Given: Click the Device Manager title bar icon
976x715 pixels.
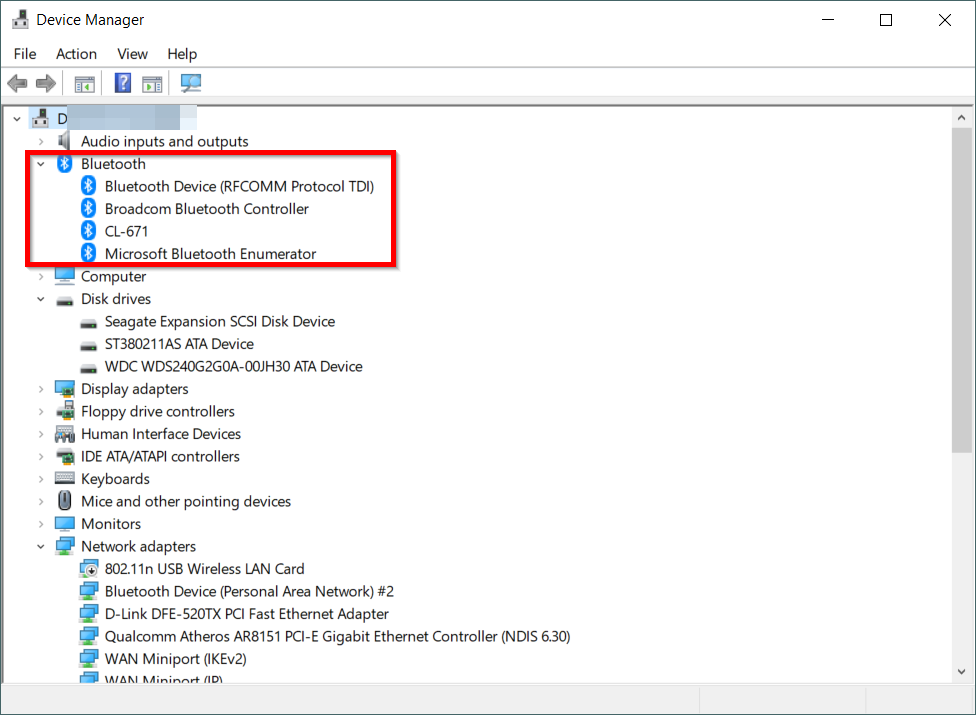Looking at the screenshot, I should 20,19.
